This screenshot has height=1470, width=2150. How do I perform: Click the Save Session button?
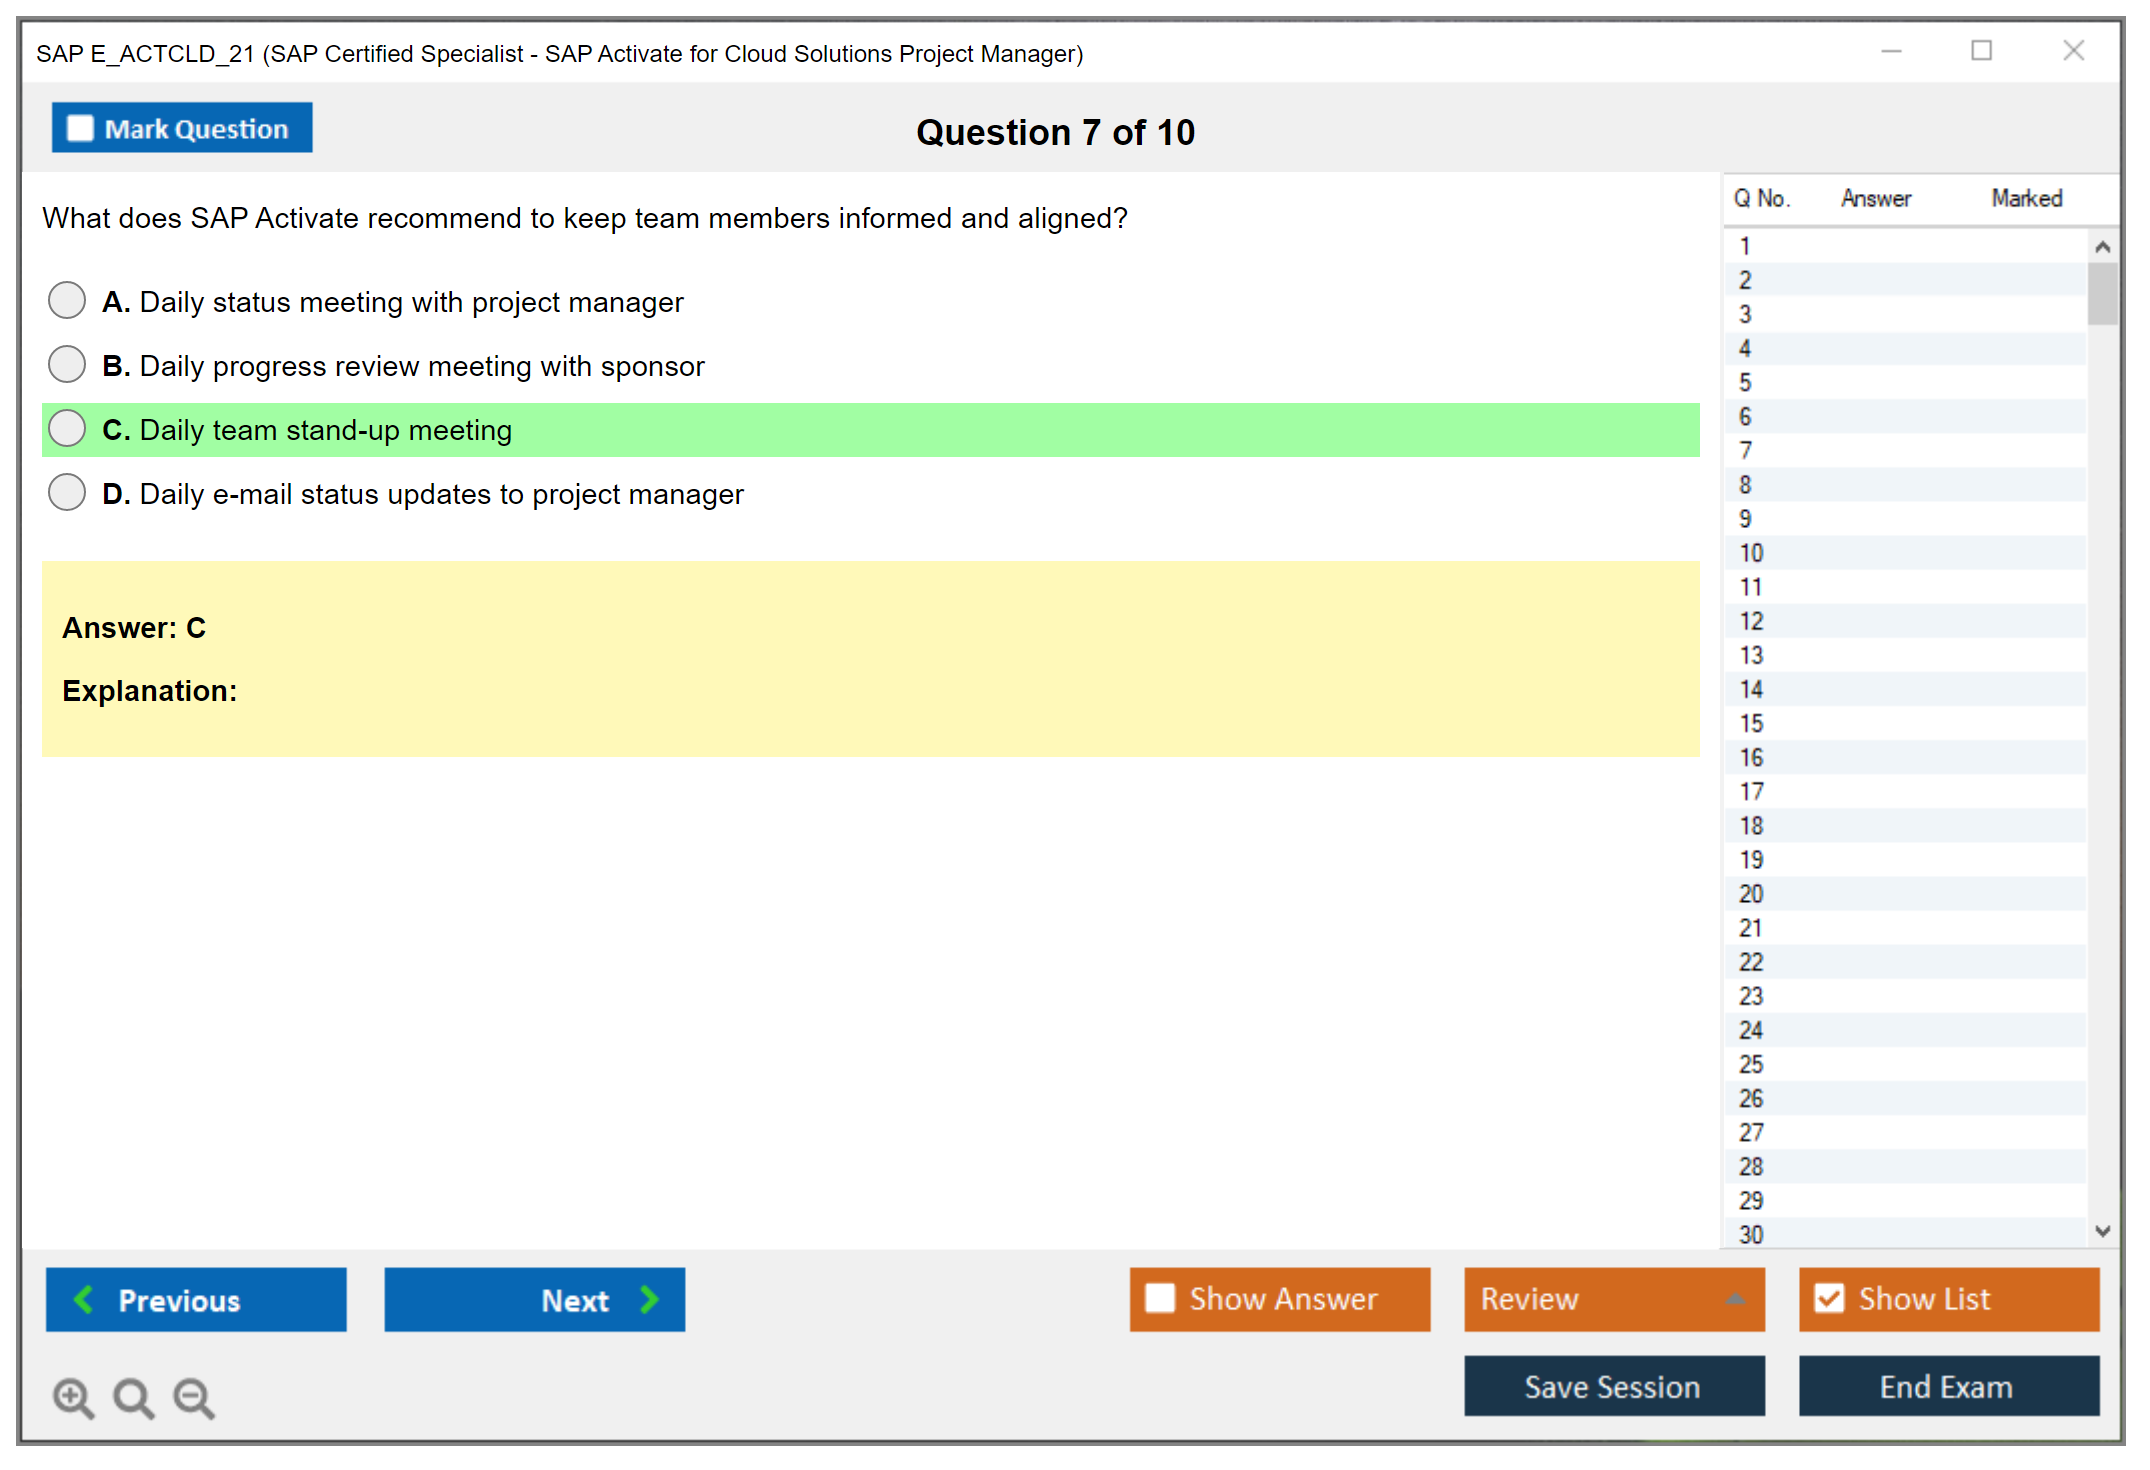1613,1386
